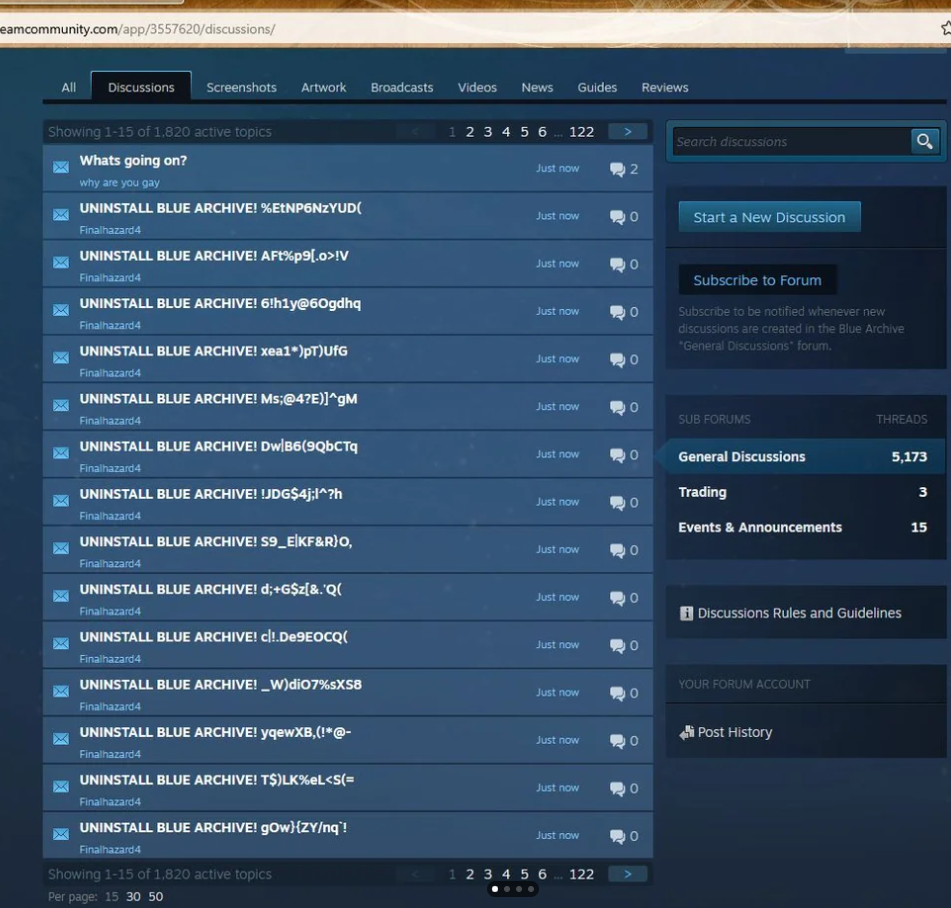Click envelope icon beside 'T$)LK%eL<S(=' topic
Viewport: 951px width, 908px height.
coord(61,787)
